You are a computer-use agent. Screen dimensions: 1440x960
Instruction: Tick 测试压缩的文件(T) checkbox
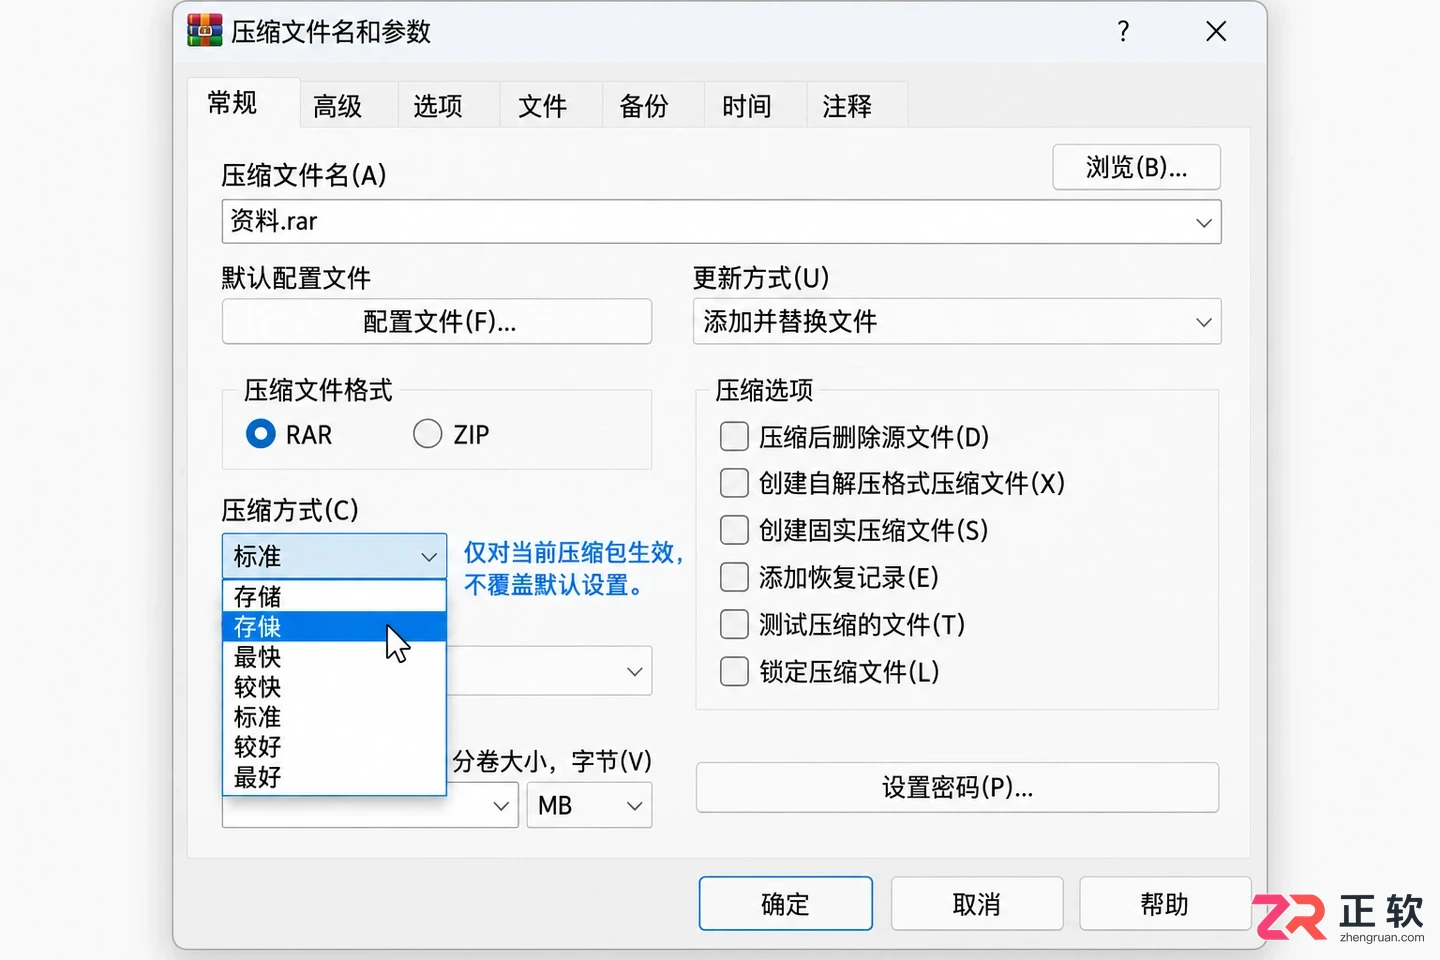tap(734, 624)
